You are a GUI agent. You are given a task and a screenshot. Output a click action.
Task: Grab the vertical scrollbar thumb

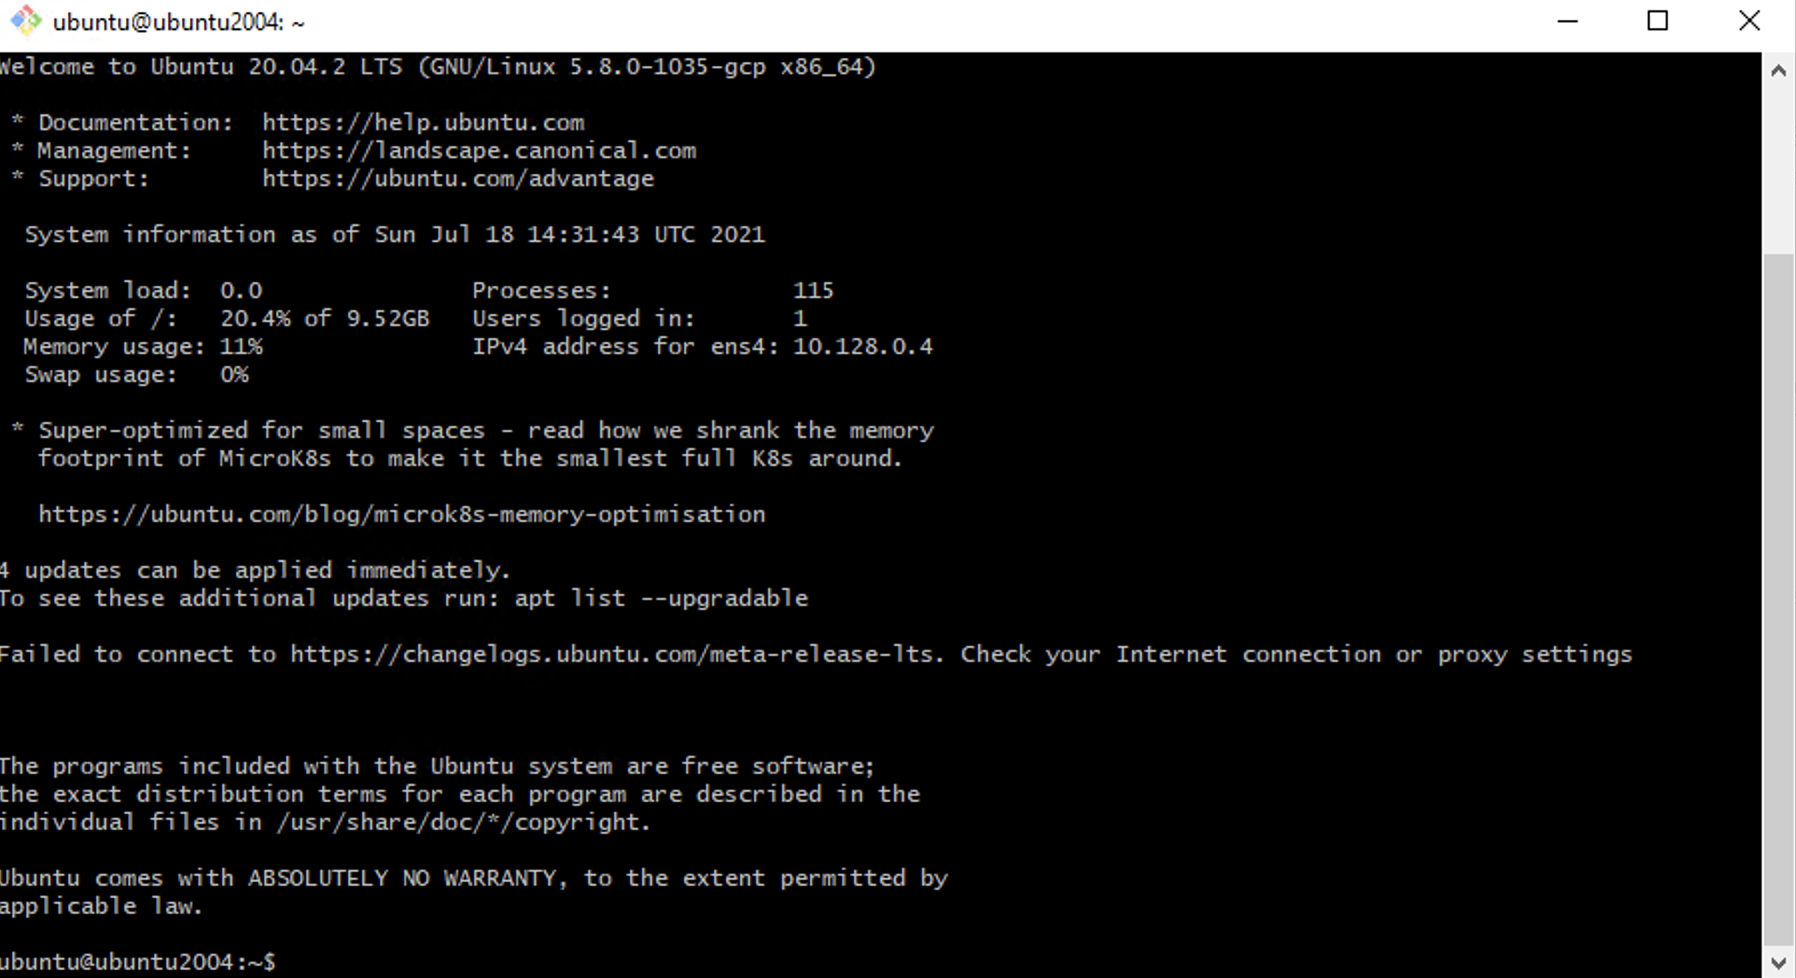coord(1778,600)
